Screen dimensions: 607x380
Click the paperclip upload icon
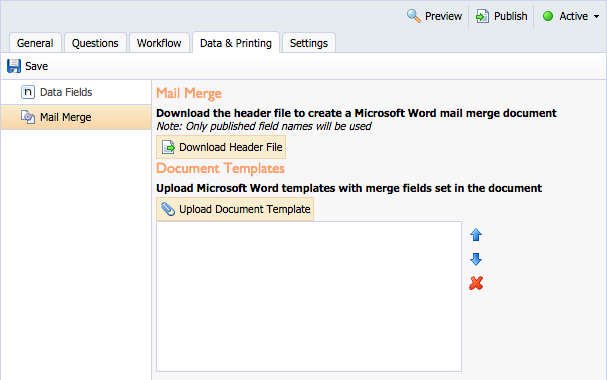pos(168,209)
